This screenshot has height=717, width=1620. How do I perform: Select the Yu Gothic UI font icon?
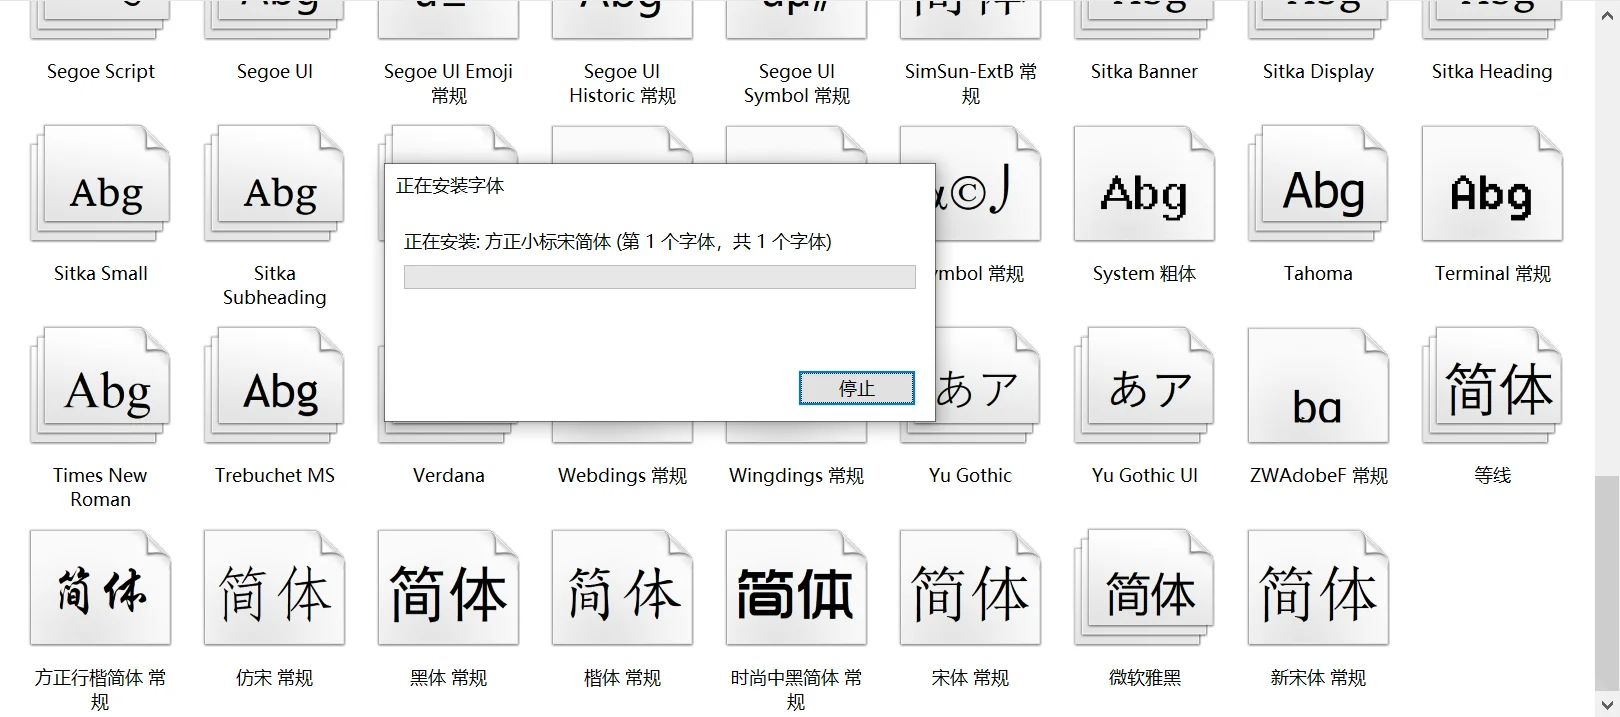(x=1144, y=386)
